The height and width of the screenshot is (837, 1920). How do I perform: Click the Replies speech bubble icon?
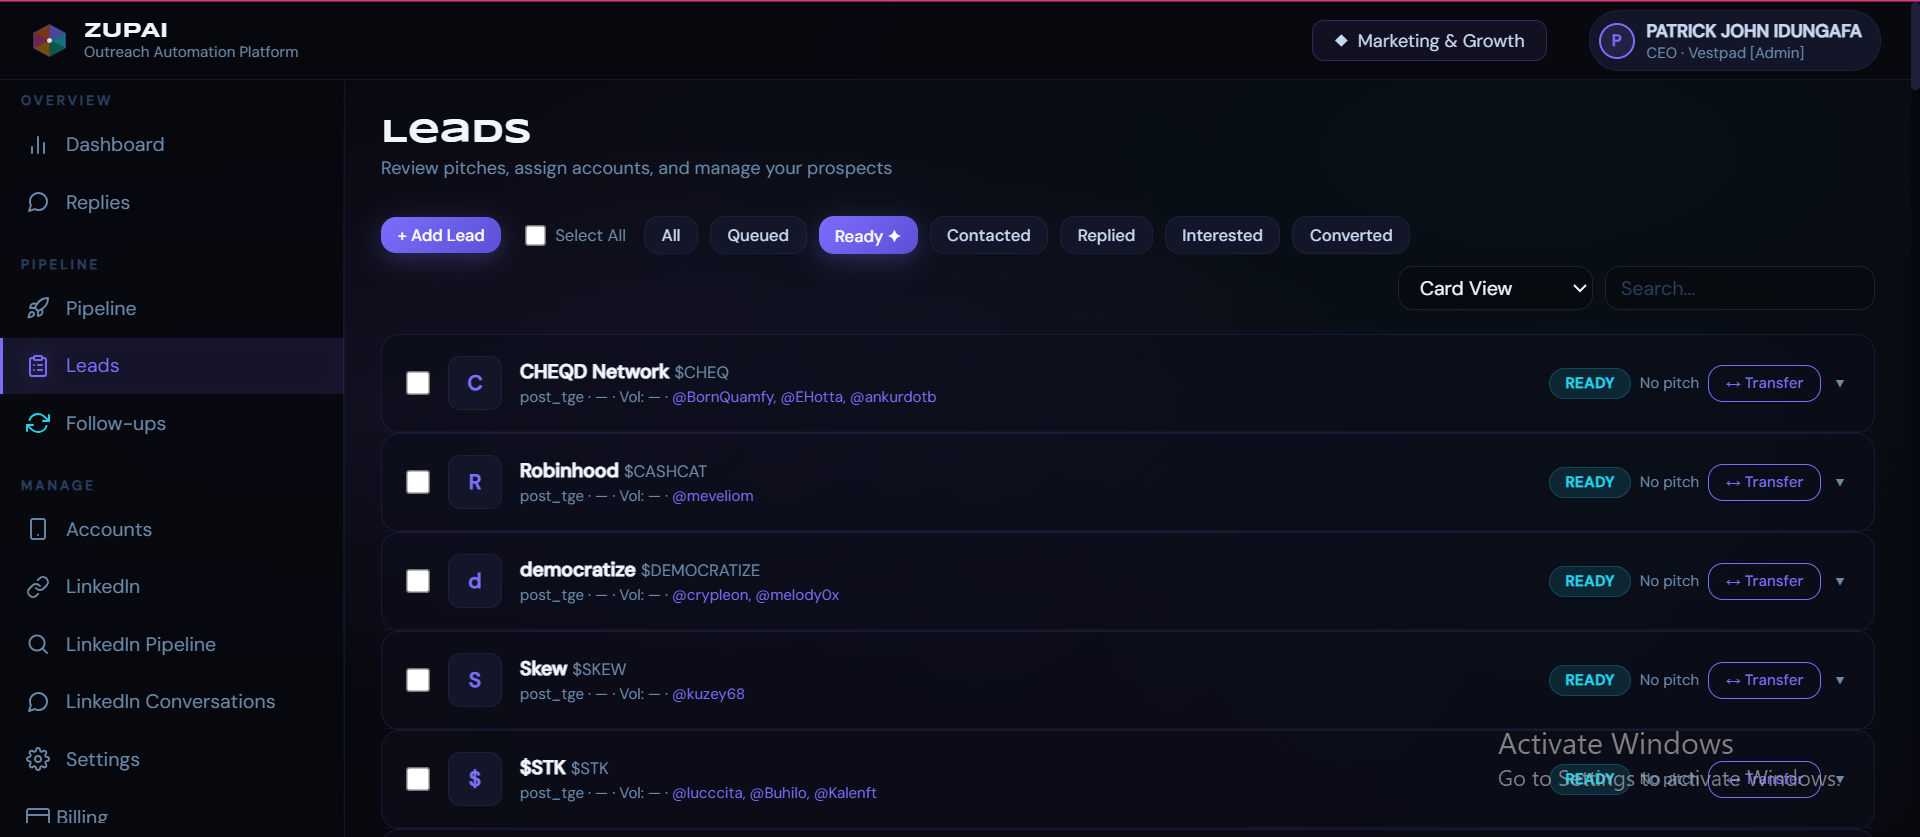(38, 202)
